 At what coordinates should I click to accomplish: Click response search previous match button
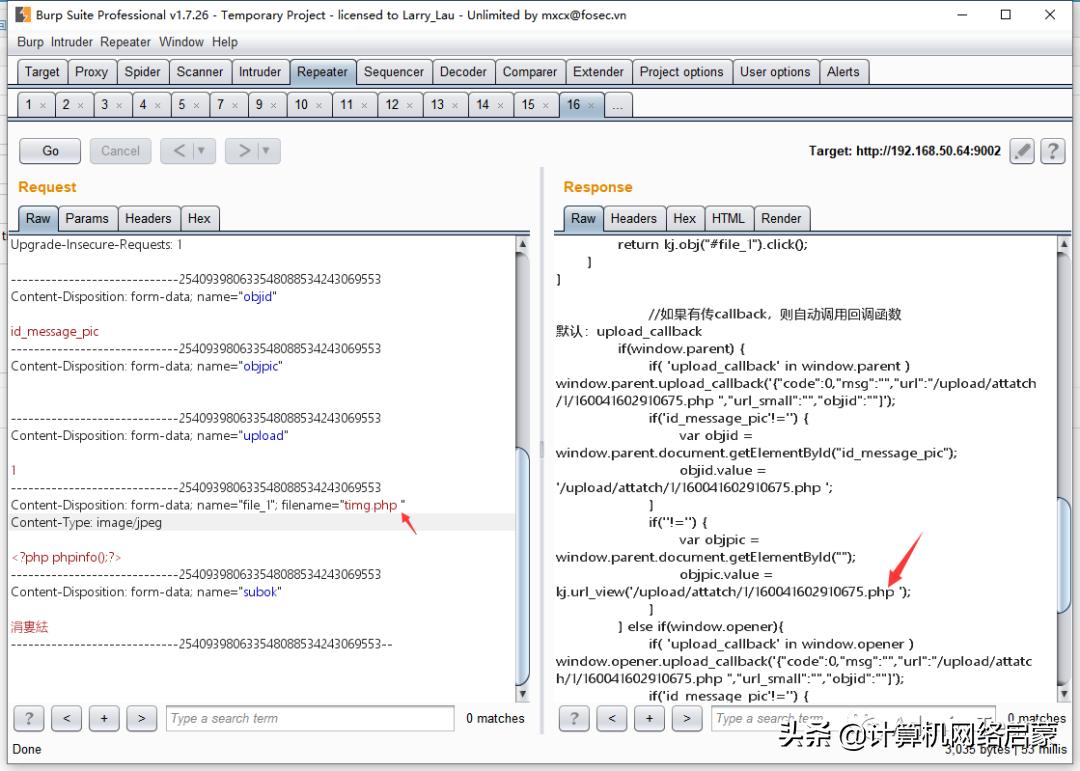tap(612, 719)
